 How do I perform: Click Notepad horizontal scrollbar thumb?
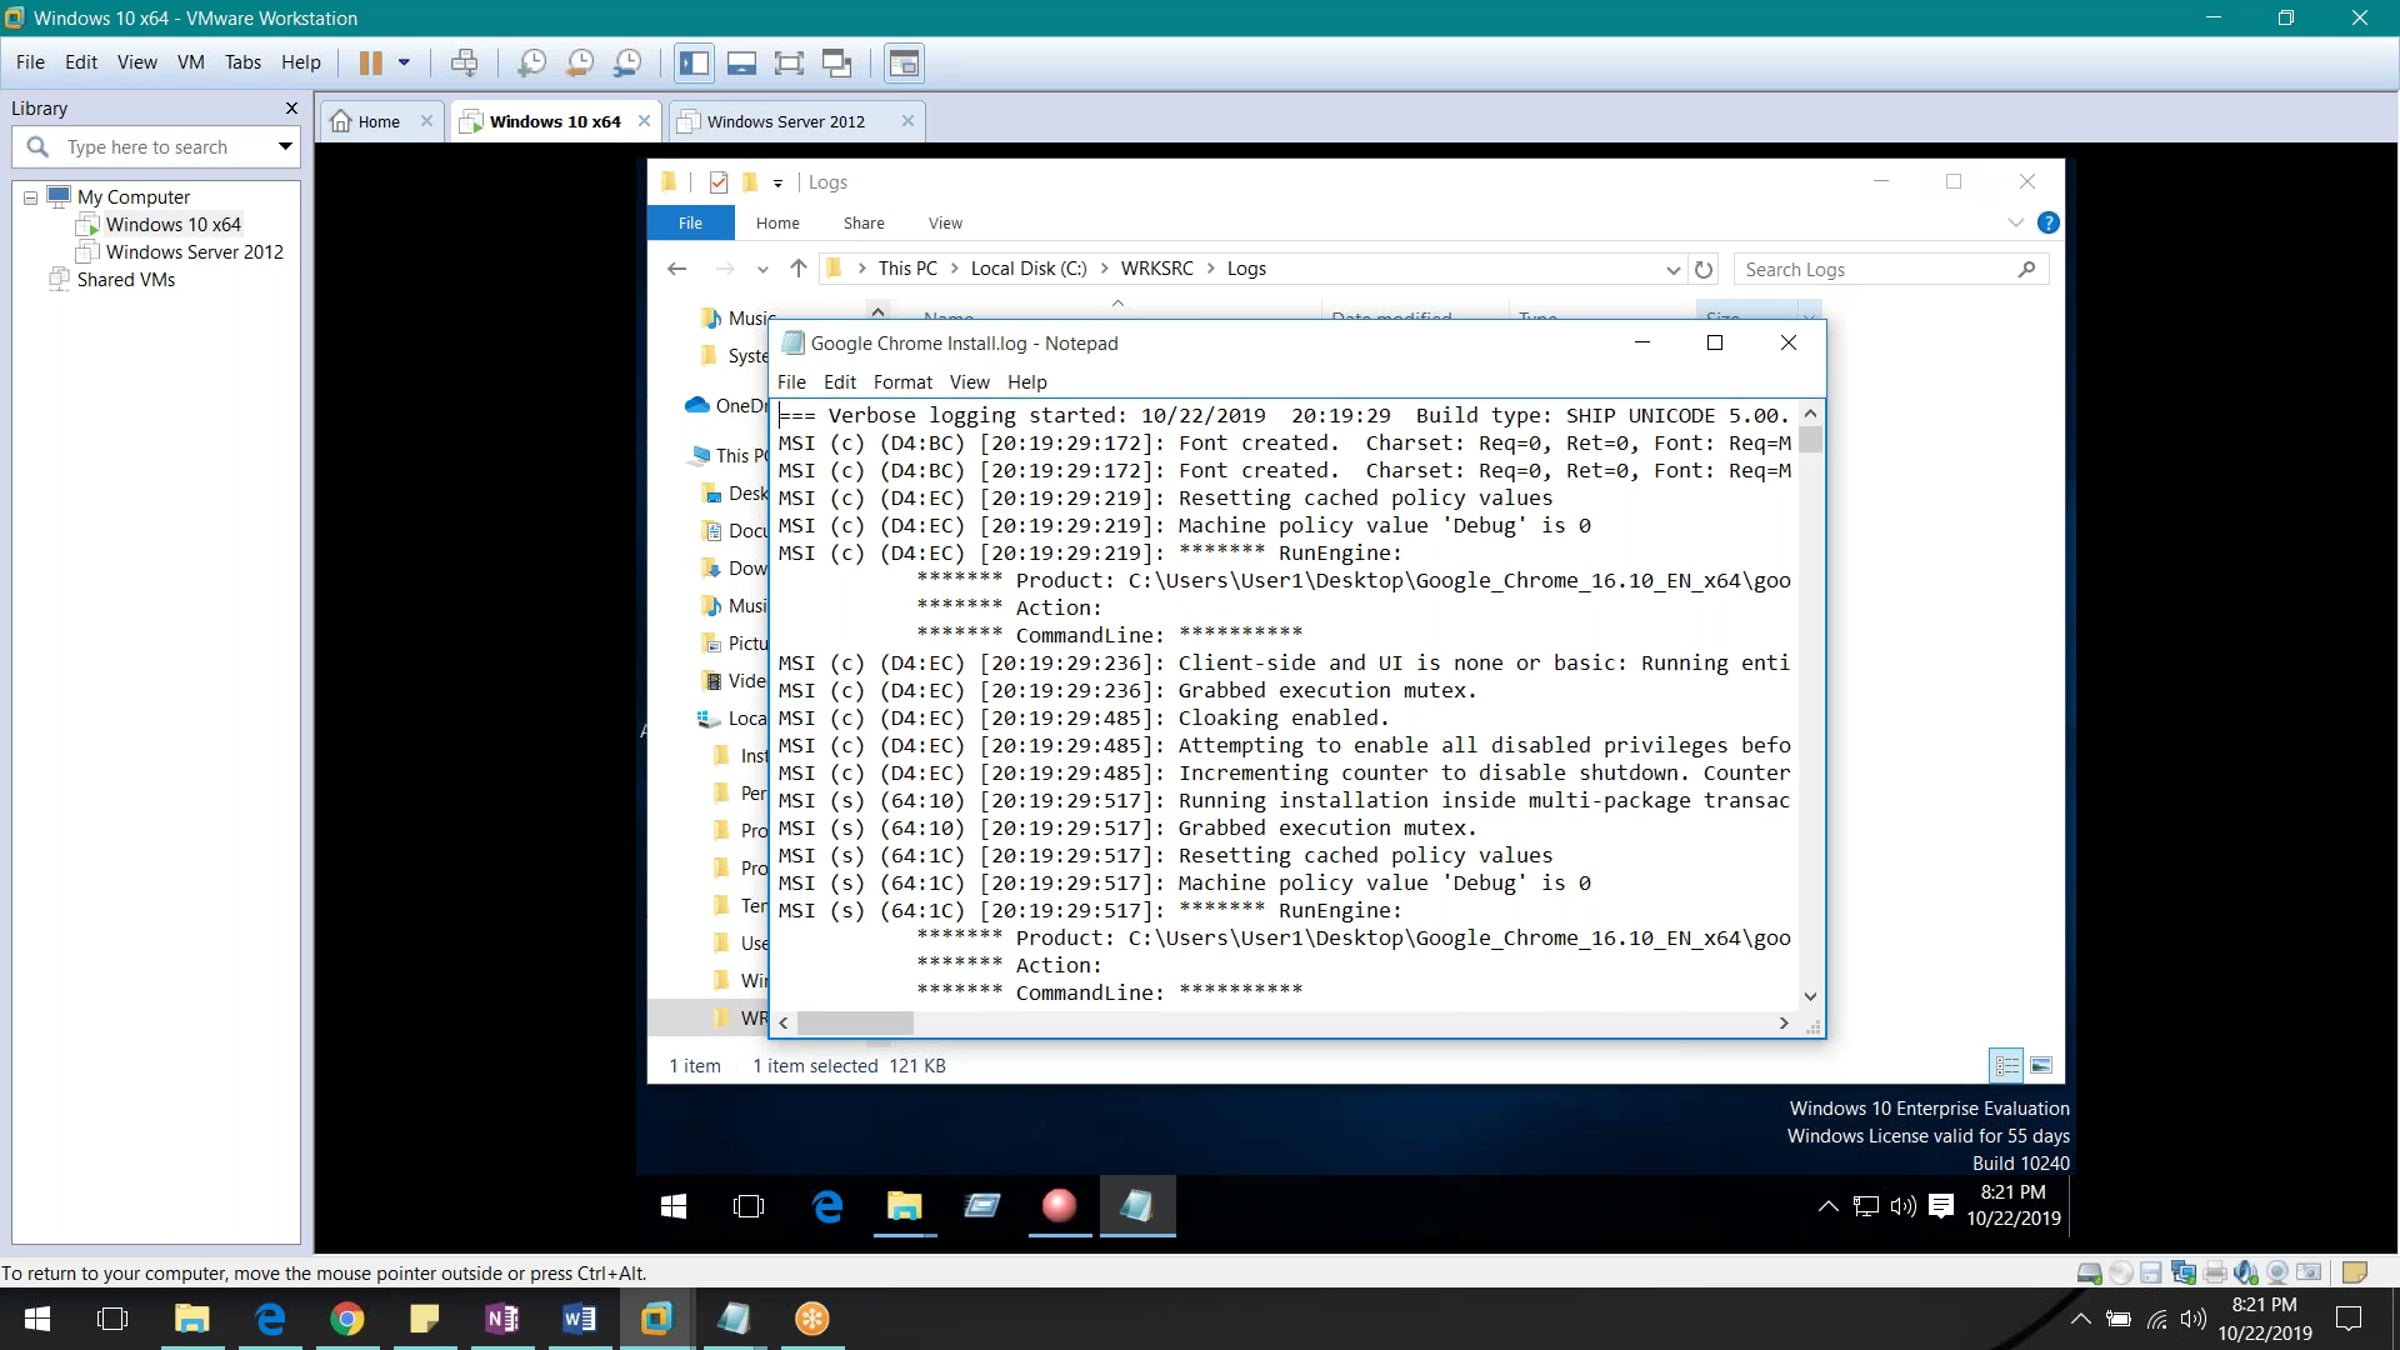pos(855,1023)
